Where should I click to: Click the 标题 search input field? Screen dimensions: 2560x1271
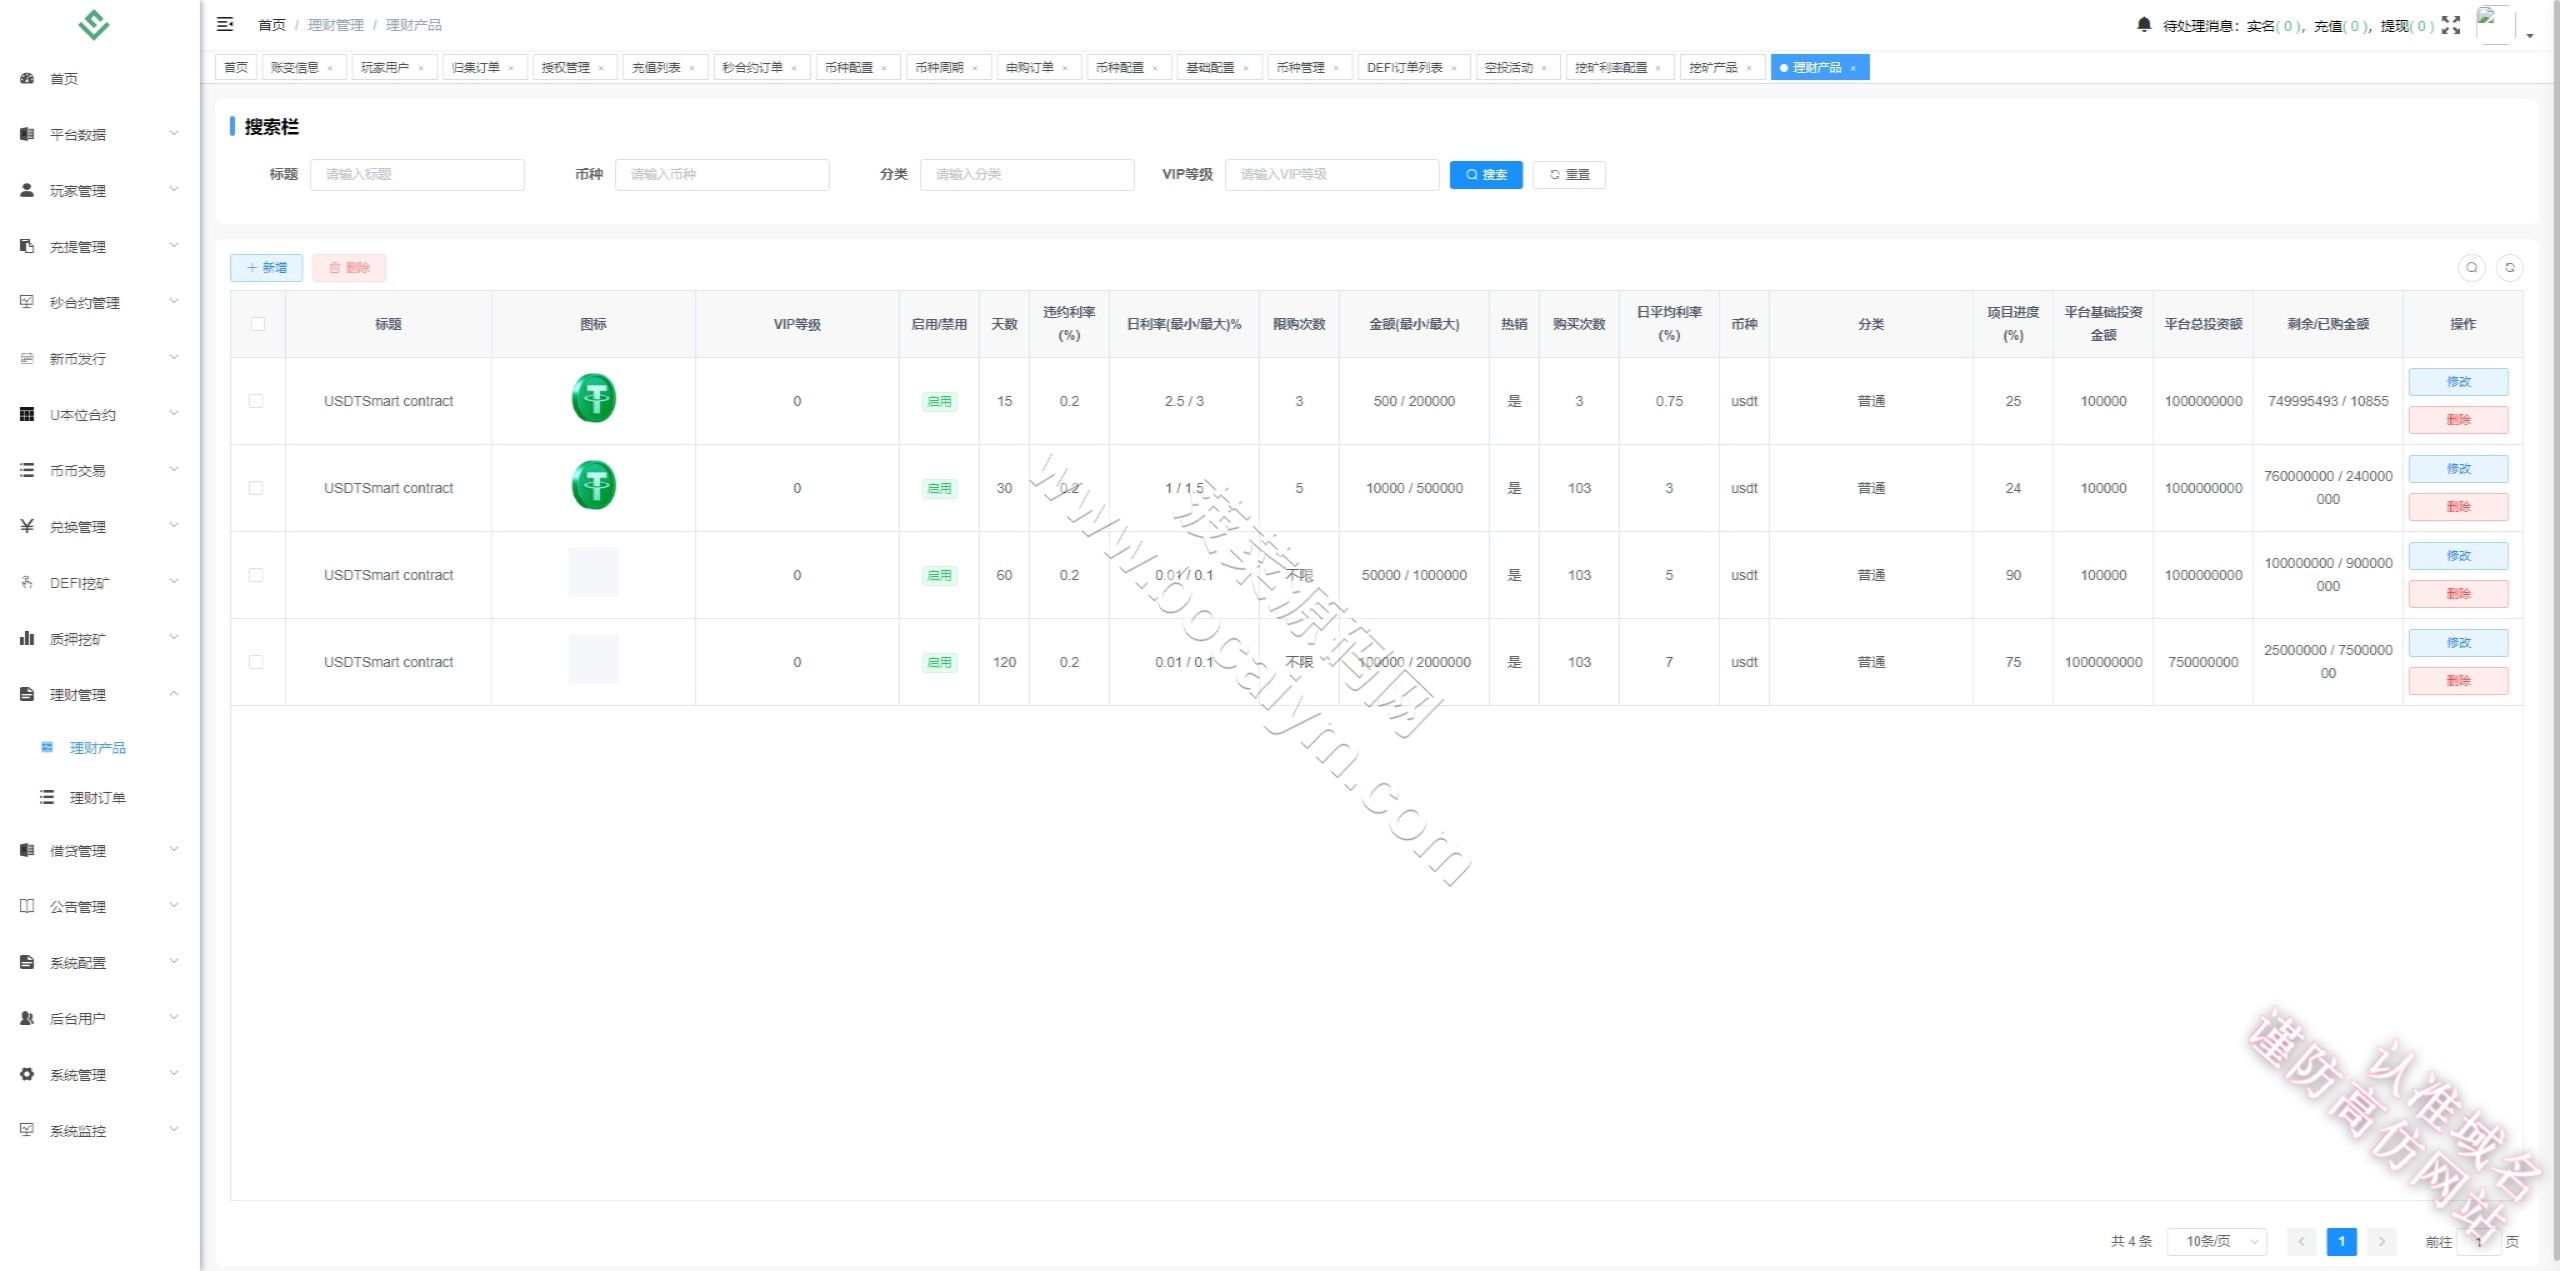417,175
